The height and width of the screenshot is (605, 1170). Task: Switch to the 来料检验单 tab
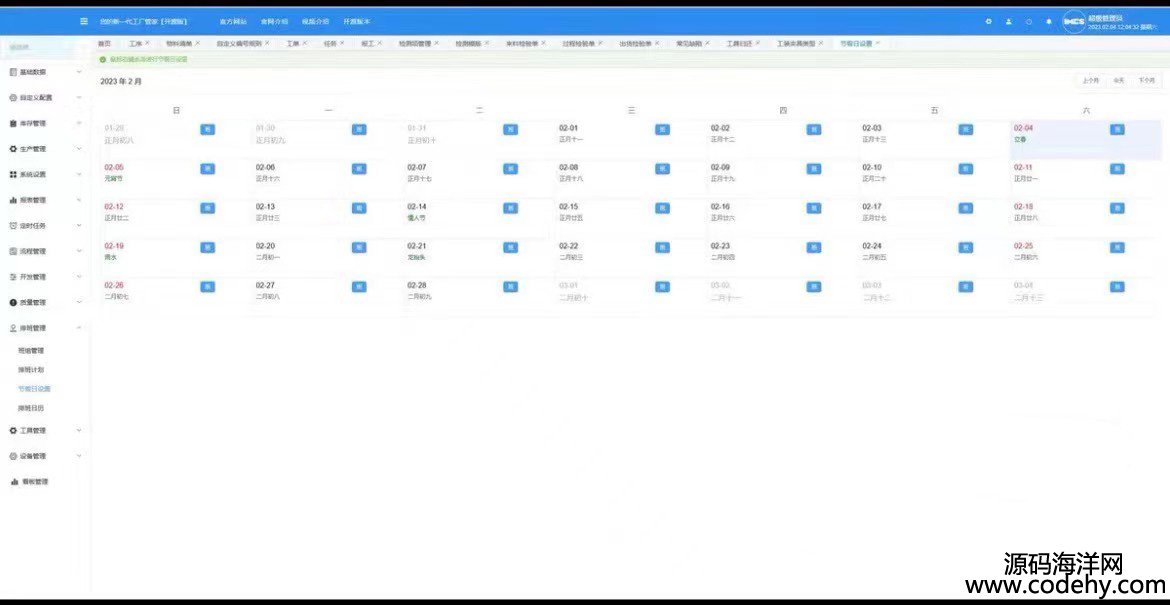click(x=522, y=44)
